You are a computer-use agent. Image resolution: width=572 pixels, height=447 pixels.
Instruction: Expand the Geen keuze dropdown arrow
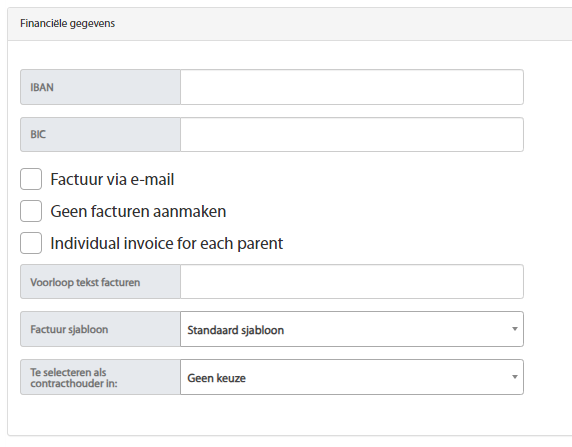click(x=515, y=377)
